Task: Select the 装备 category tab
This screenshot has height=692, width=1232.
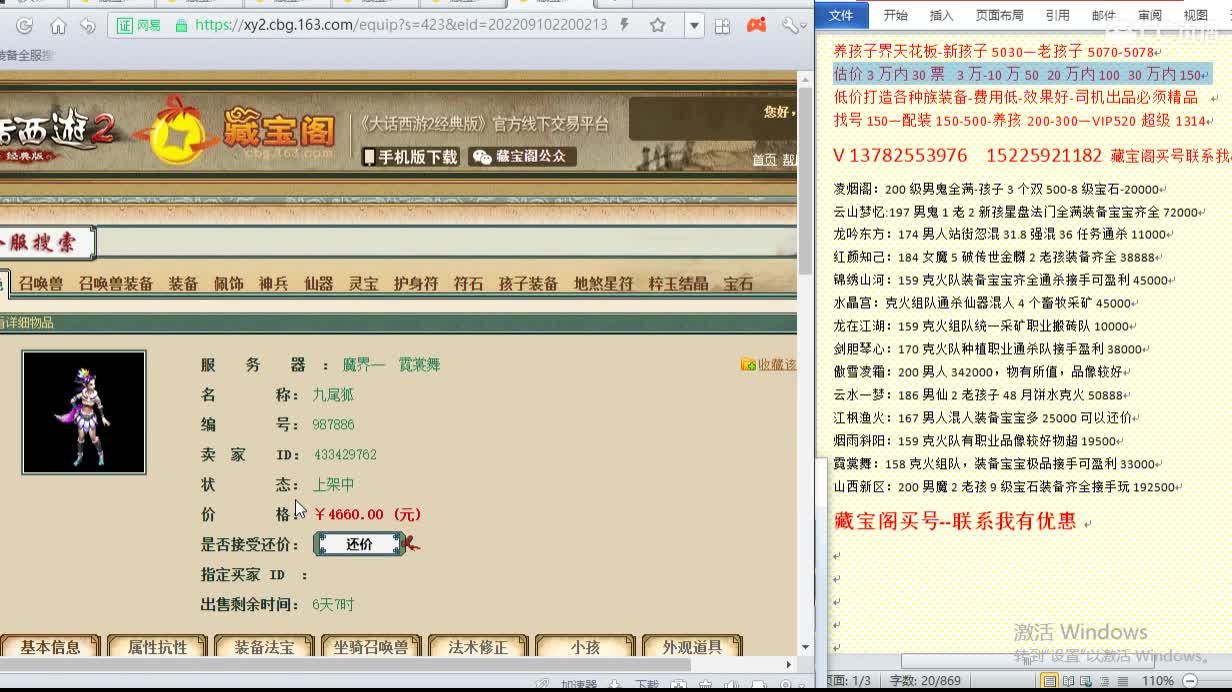Action: click(x=183, y=284)
